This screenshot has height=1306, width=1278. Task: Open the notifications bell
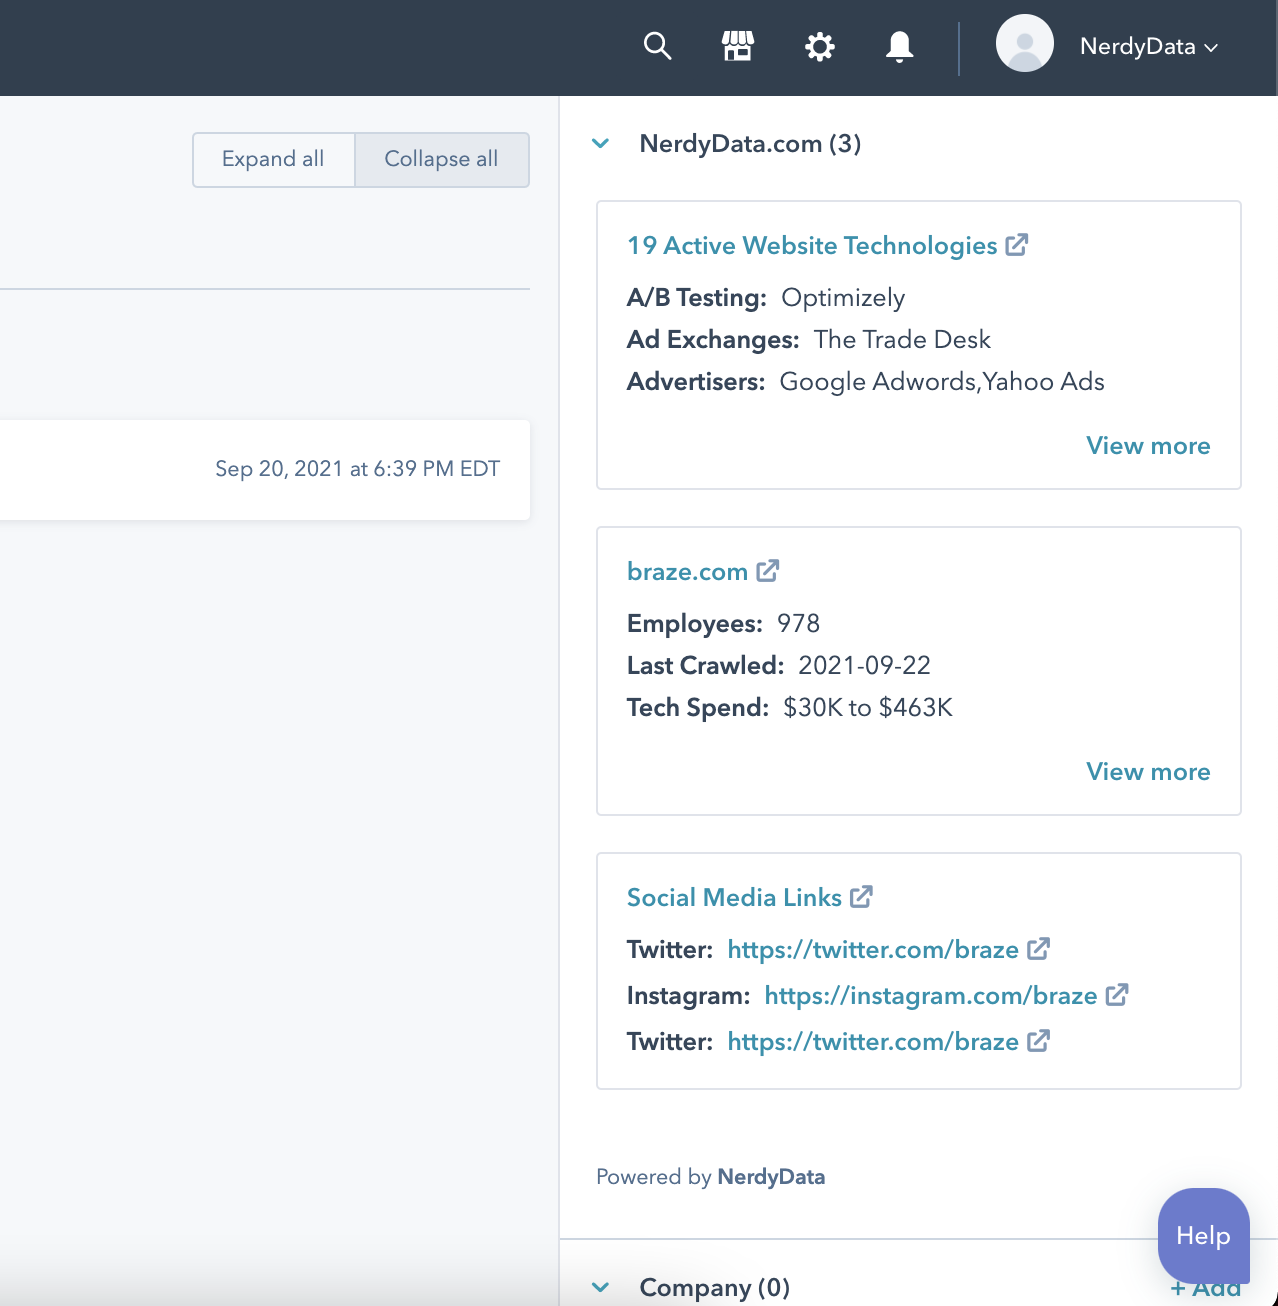(x=900, y=46)
